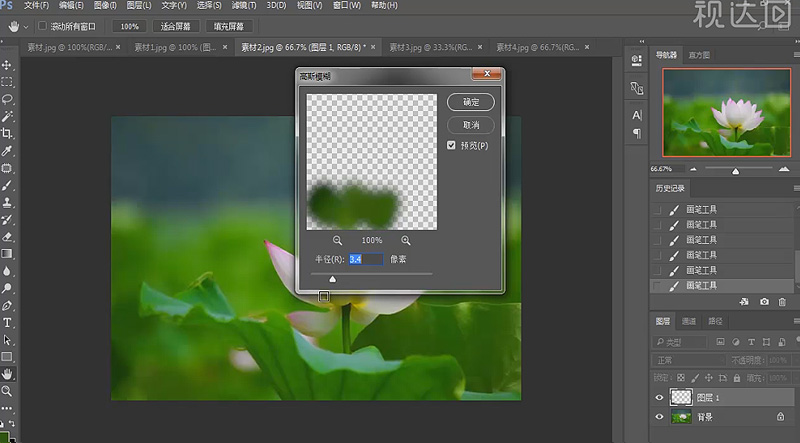Set history brush source on last 画笔工具 state

(658, 286)
